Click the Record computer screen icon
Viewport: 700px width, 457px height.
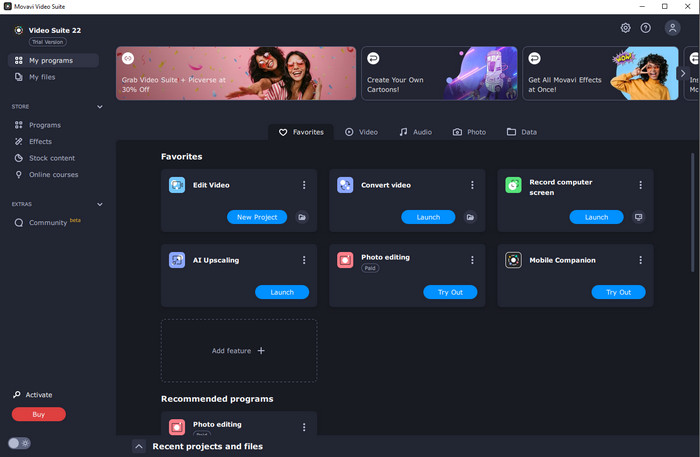click(513, 185)
